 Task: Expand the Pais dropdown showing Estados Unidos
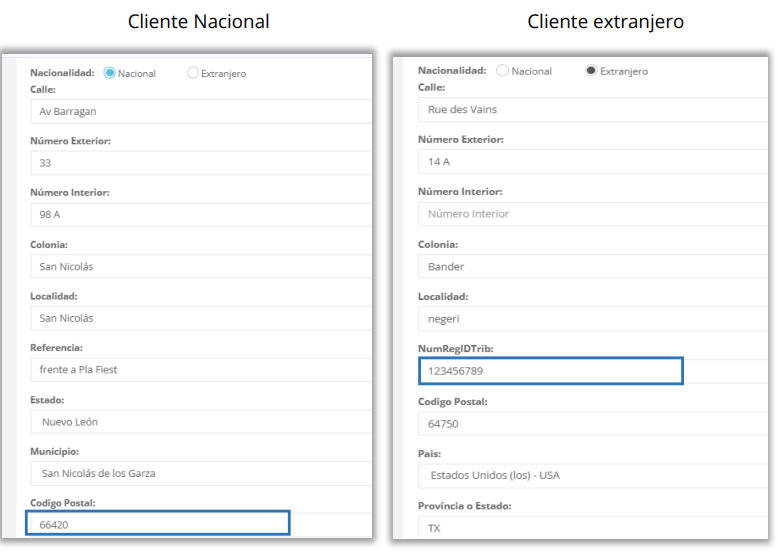point(592,475)
